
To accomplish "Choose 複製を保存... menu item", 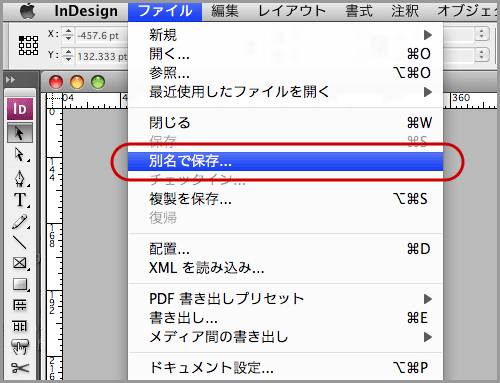I will pyautogui.click(x=286, y=199).
